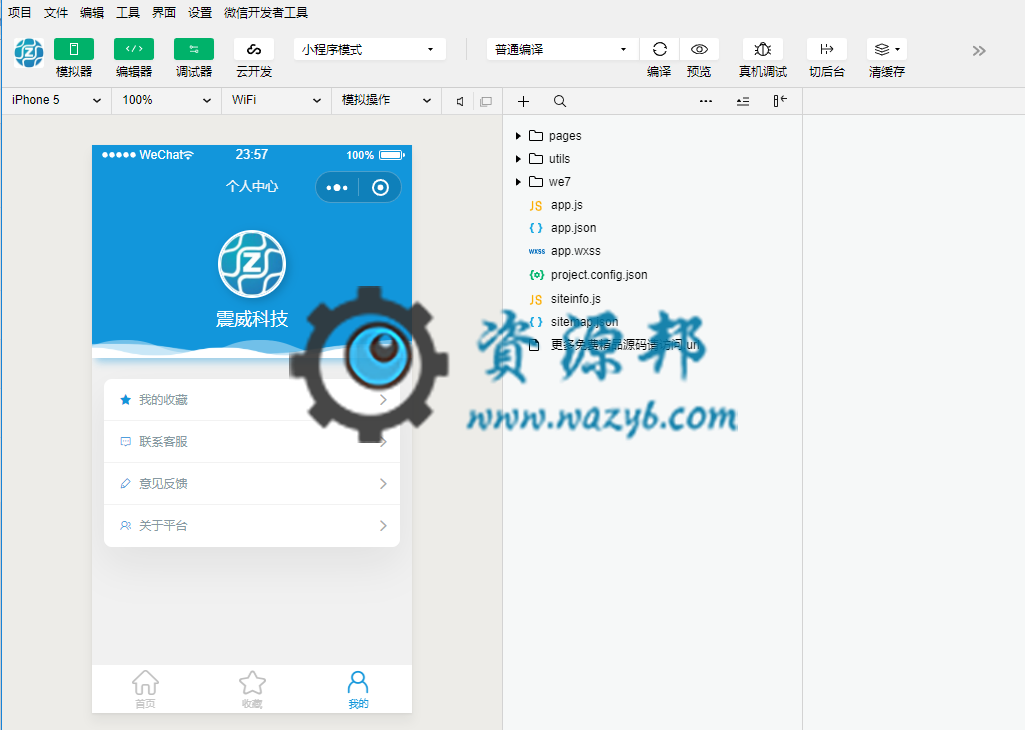
Task: Switch to the 首页 home tab
Action: point(145,689)
